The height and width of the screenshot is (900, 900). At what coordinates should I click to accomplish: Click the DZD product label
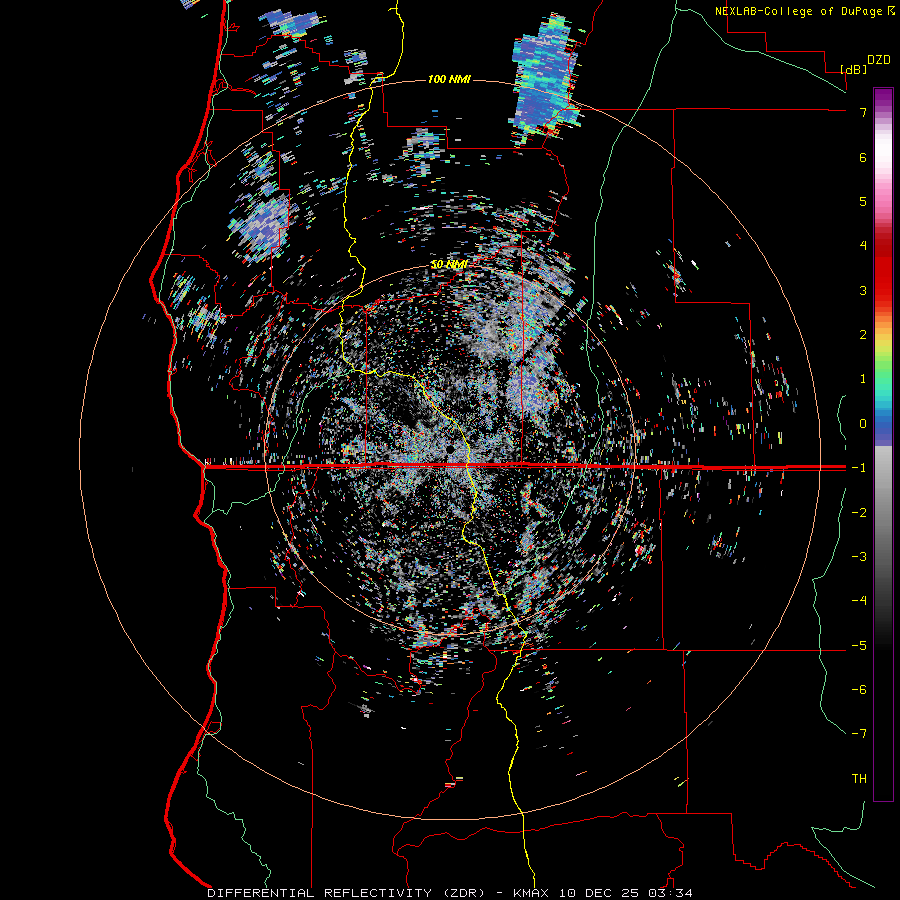point(879,60)
